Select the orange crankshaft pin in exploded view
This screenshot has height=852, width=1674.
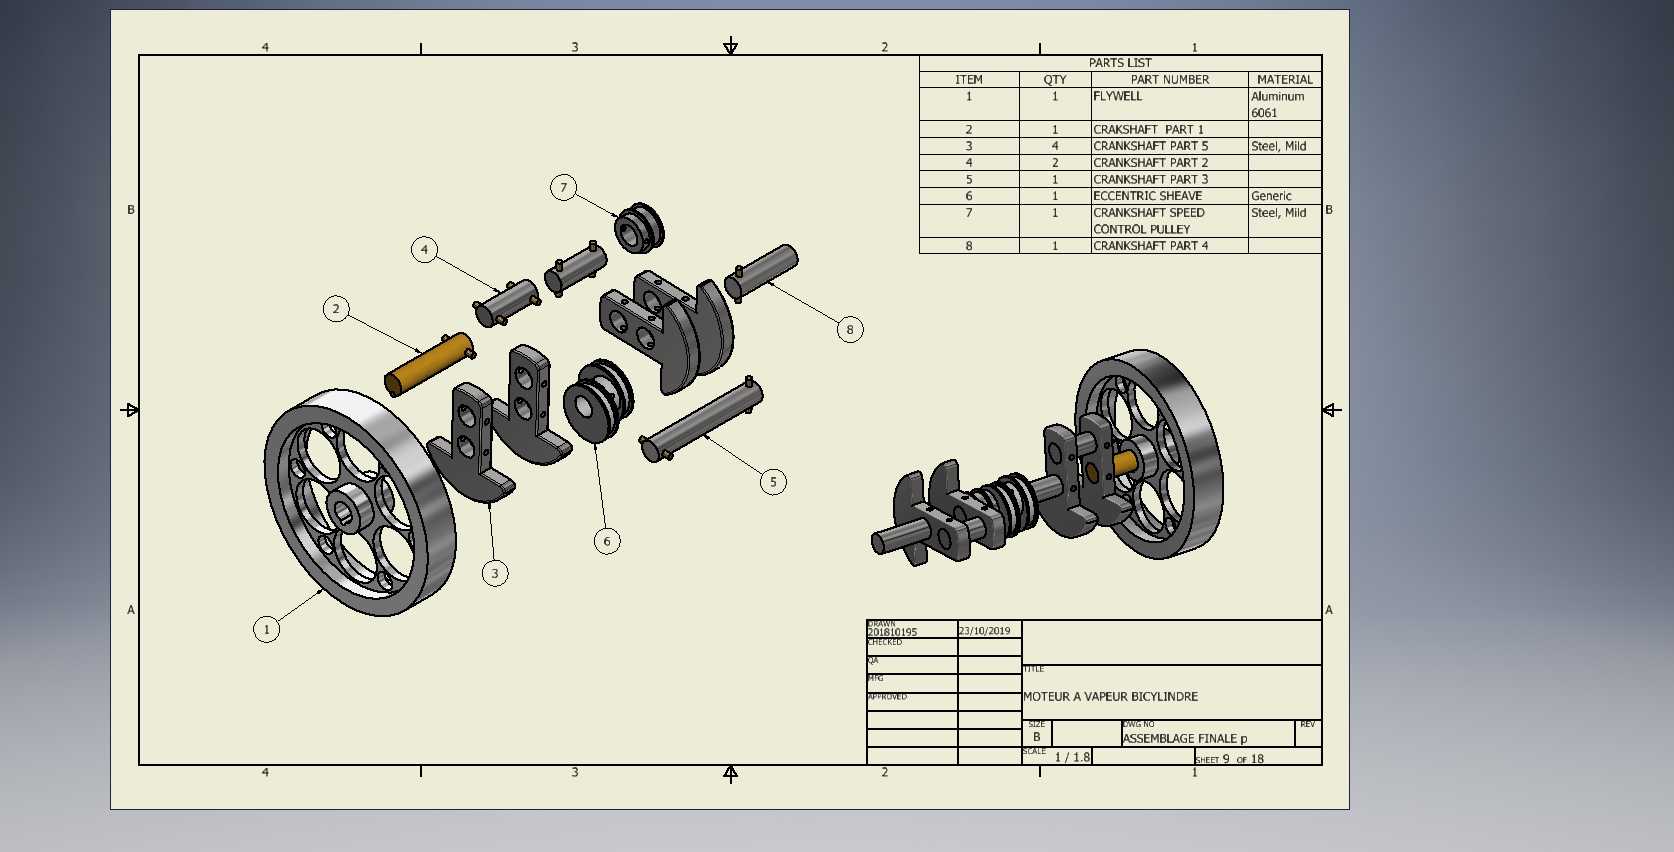[429, 365]
